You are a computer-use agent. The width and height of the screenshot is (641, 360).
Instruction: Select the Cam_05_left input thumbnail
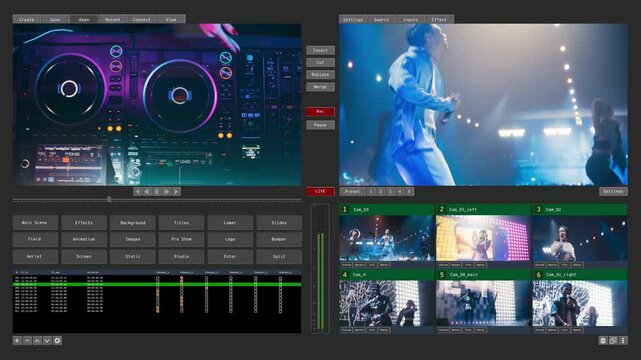[483, 238]
